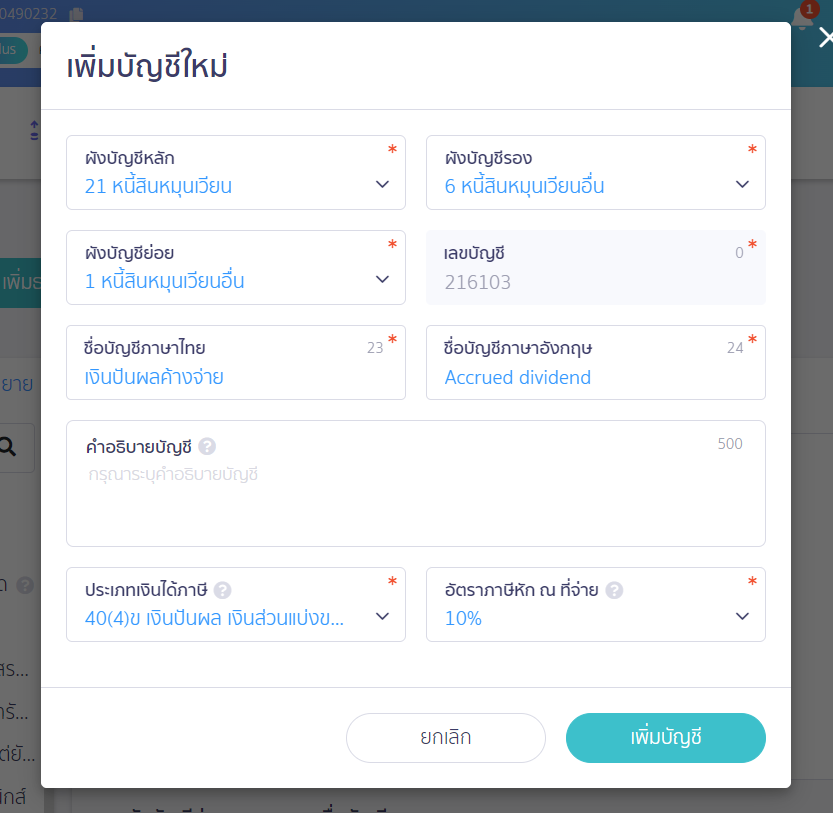Expand the ผังบัญชีย่อย dropdown arrow
This screenshot has height=813, width=833.
pos(382,280)
